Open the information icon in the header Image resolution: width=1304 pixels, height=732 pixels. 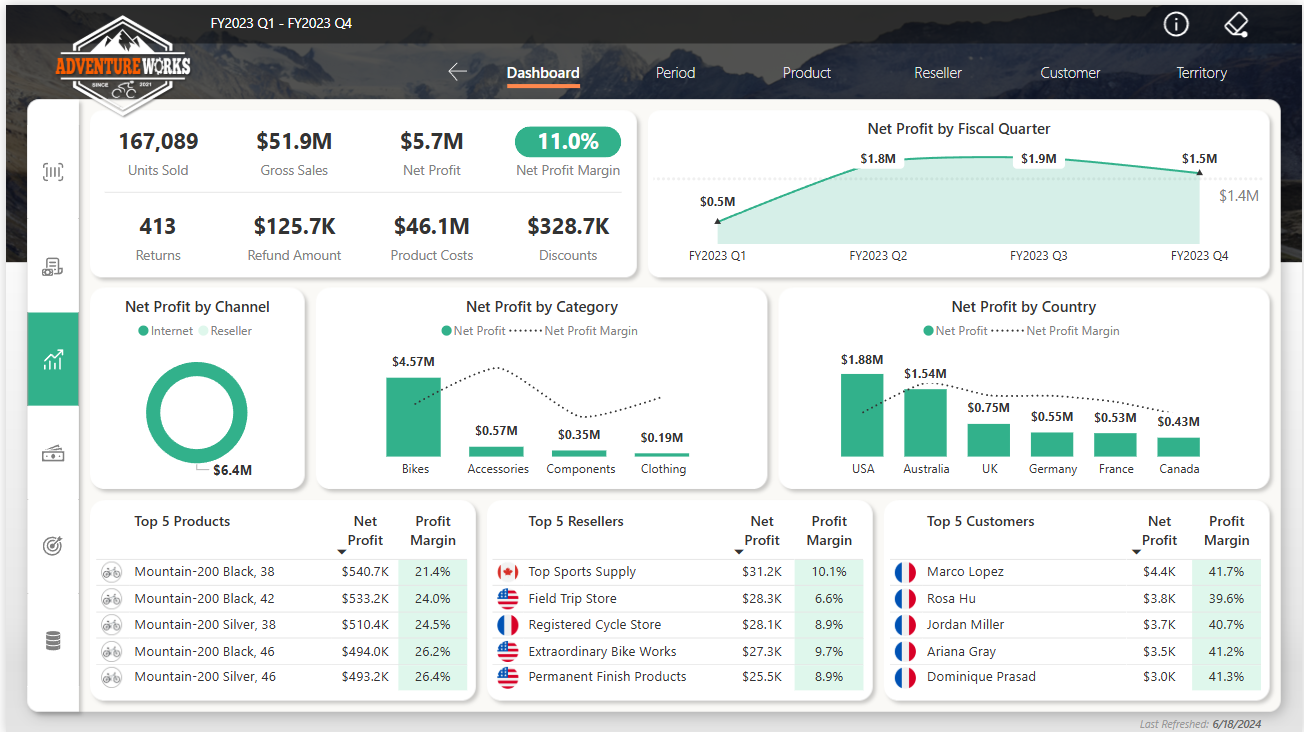[x=1176, y=24]
